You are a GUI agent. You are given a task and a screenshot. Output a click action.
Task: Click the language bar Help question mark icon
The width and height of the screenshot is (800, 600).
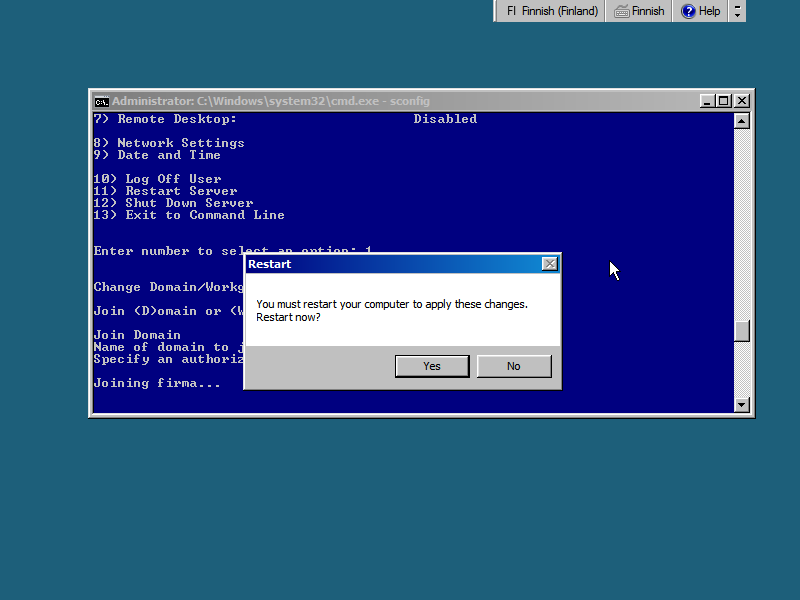click(689, 11)
